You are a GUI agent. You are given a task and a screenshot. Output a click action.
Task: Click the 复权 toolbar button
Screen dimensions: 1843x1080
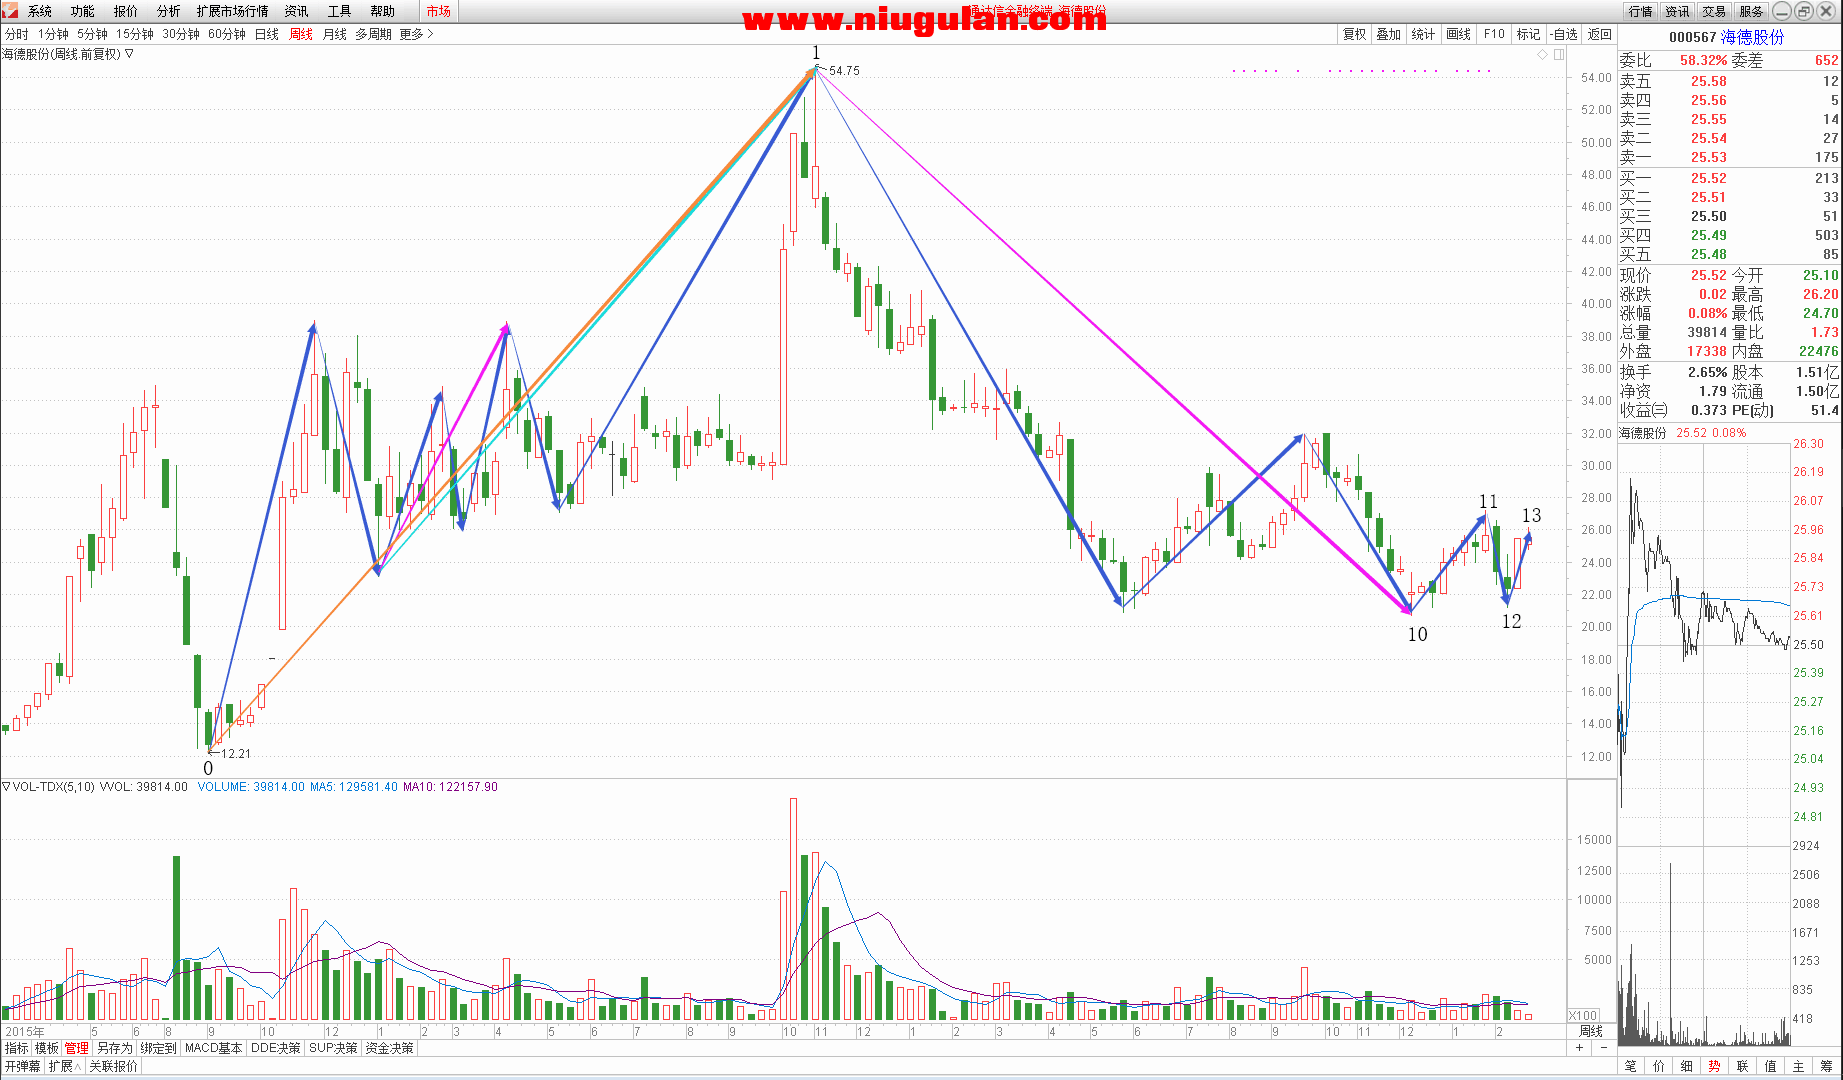pyautogui.click(x=1355, y=34)
